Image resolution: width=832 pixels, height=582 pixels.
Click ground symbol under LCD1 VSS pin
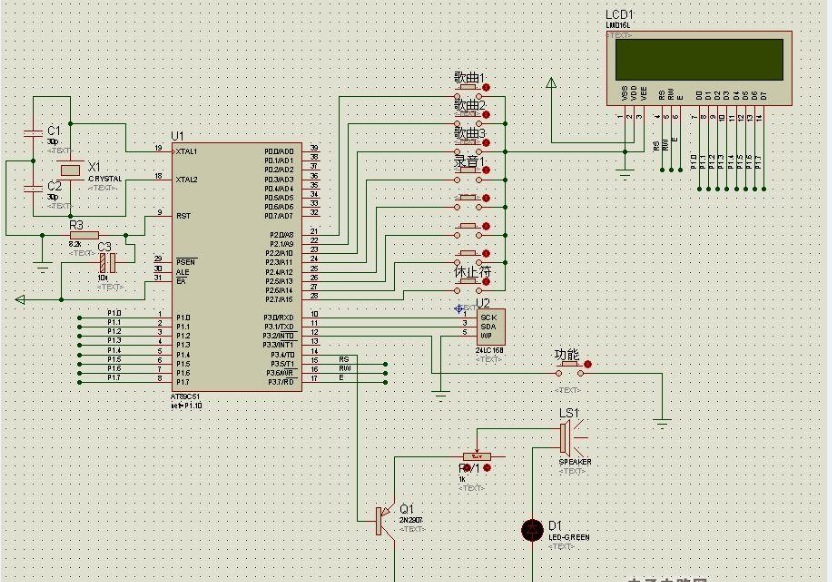click(x=625, y=174)
